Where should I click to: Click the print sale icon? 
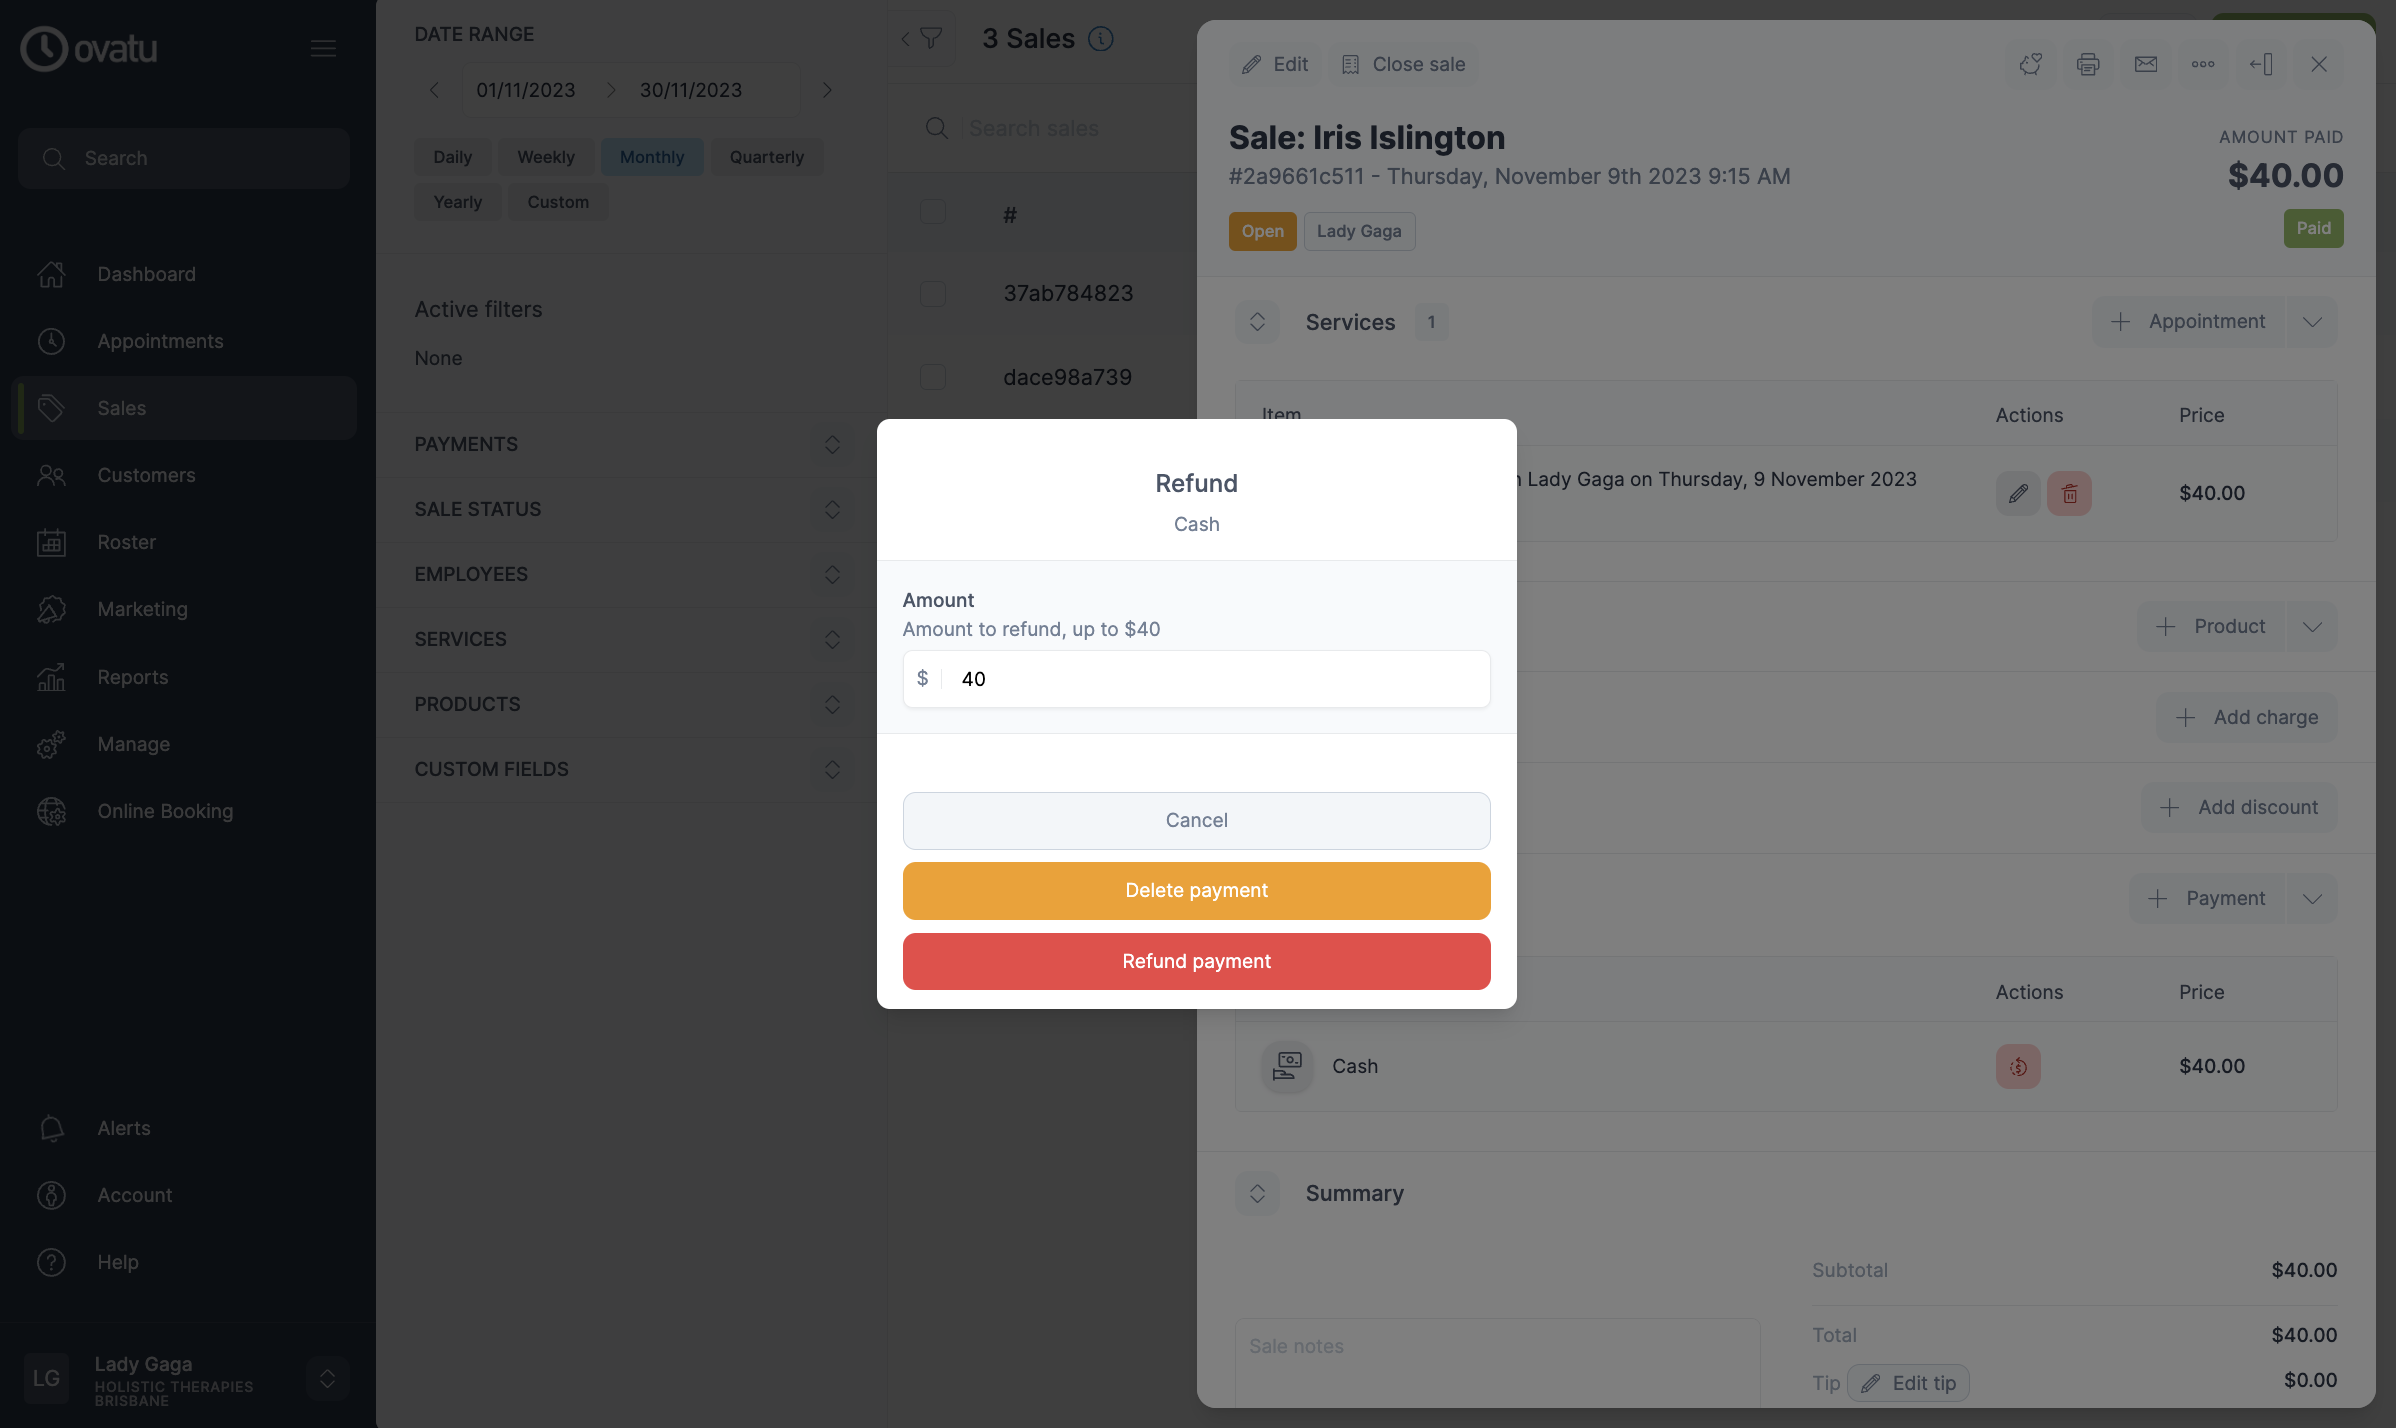pos(2088,64)
